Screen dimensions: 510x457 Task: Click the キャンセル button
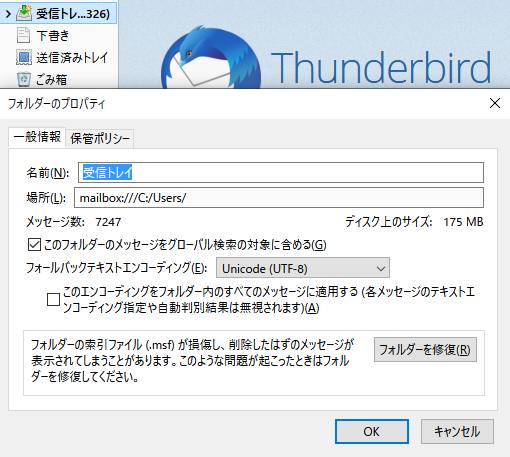[457, 431]
